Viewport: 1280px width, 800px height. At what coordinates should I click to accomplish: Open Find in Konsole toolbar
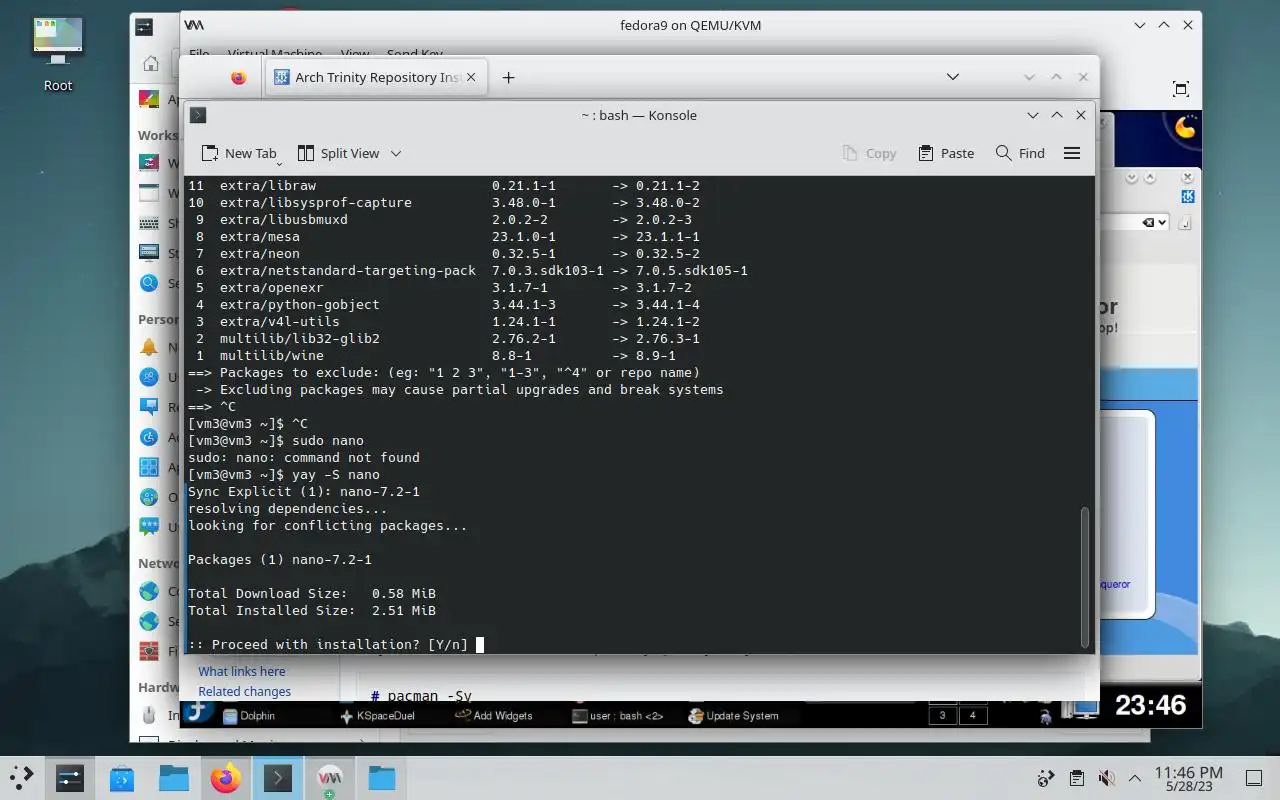coord(1020,153)
